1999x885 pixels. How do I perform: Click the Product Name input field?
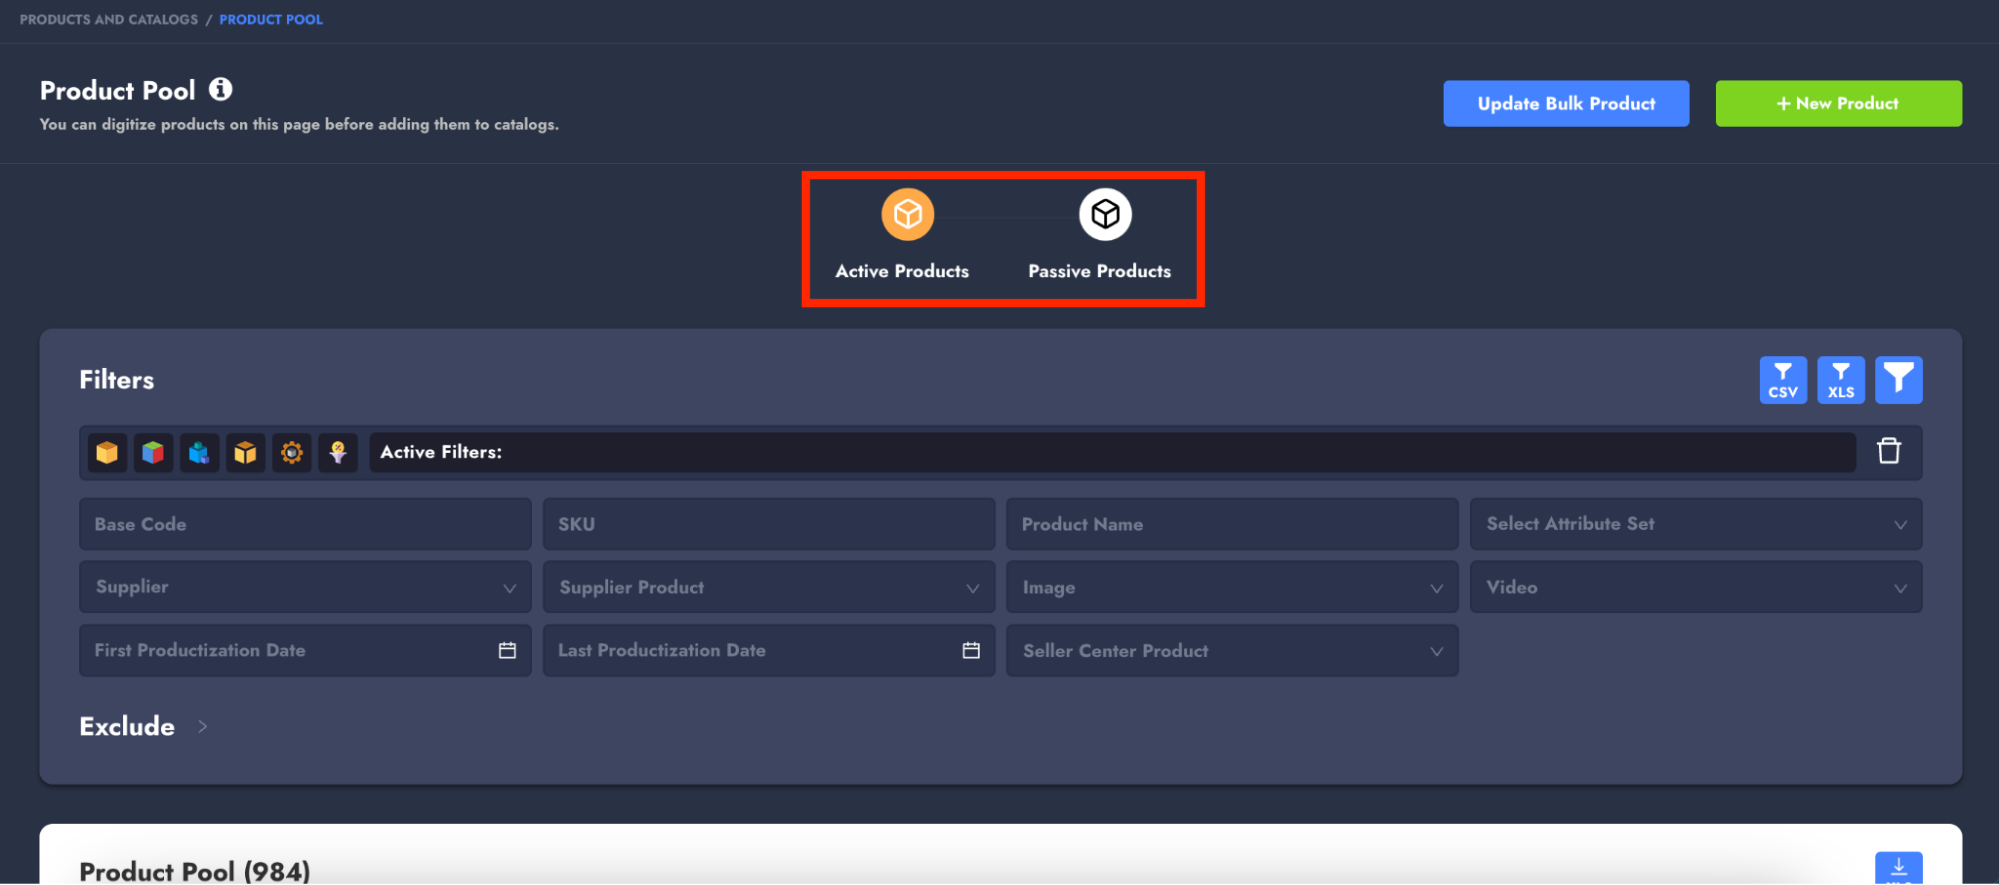click(1231, 524)
